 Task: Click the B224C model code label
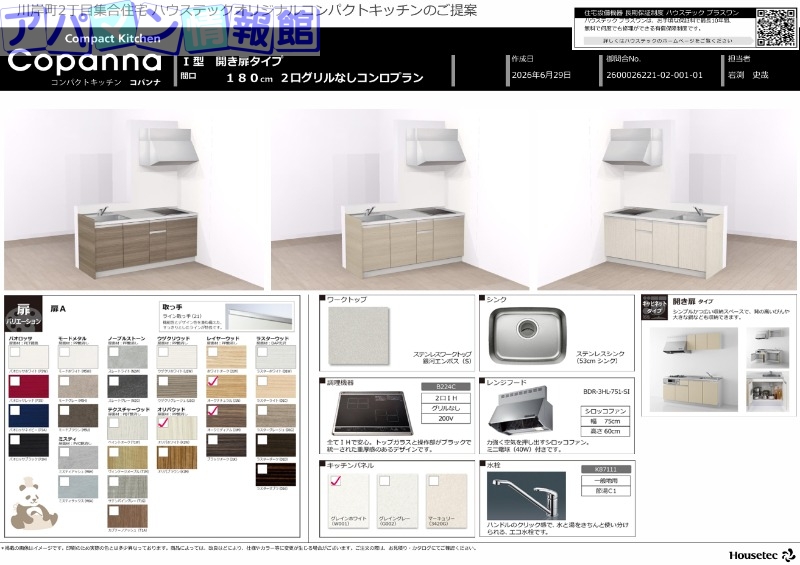pyautogui.click(x=445, y=387)
